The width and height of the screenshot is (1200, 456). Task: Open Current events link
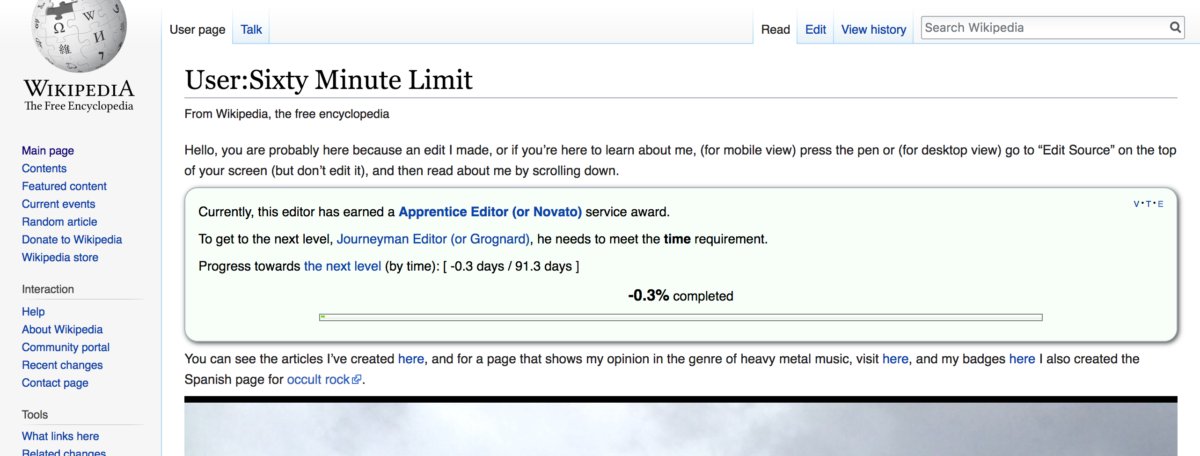tap(58, 205)
